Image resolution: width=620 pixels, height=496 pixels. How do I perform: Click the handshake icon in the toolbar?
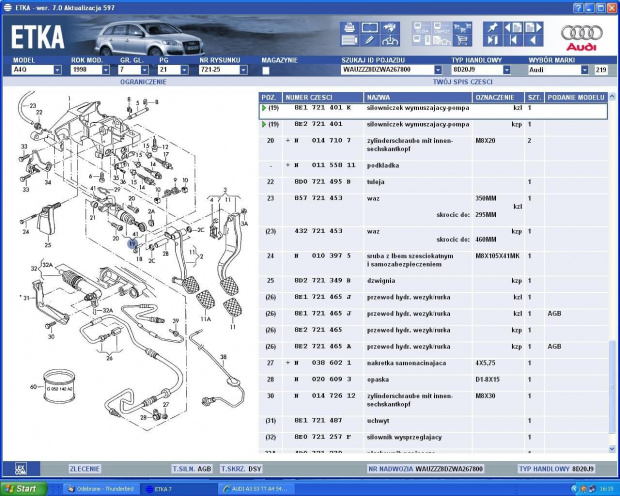click(x=390, y=28)
